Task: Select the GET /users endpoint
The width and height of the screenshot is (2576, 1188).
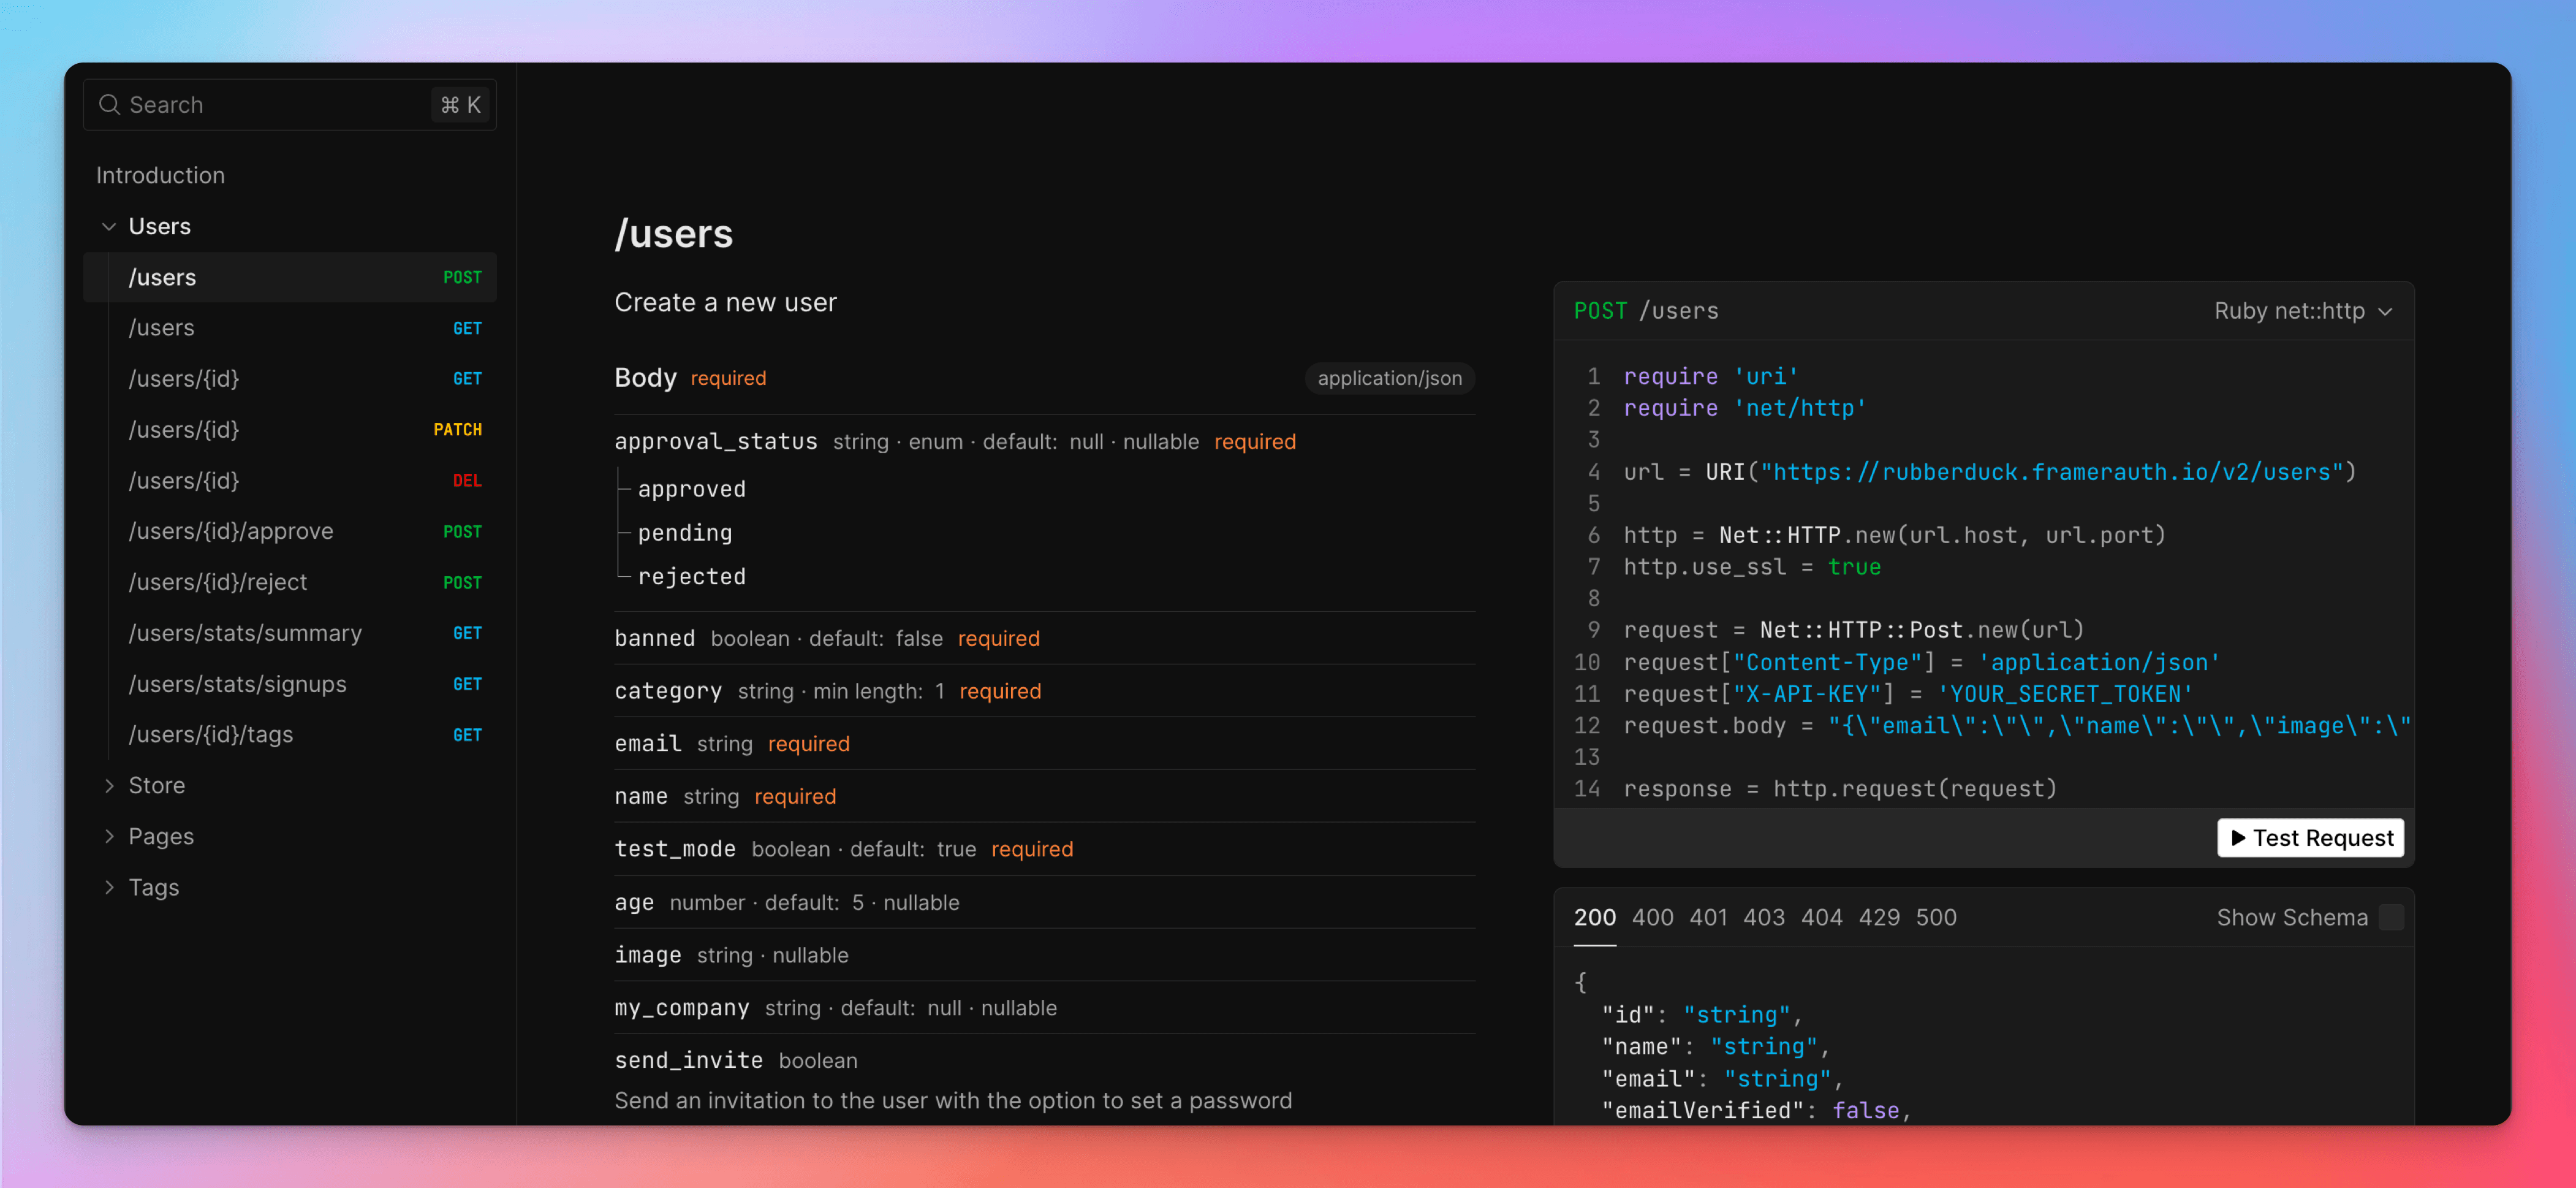Action: coord(290,328)
